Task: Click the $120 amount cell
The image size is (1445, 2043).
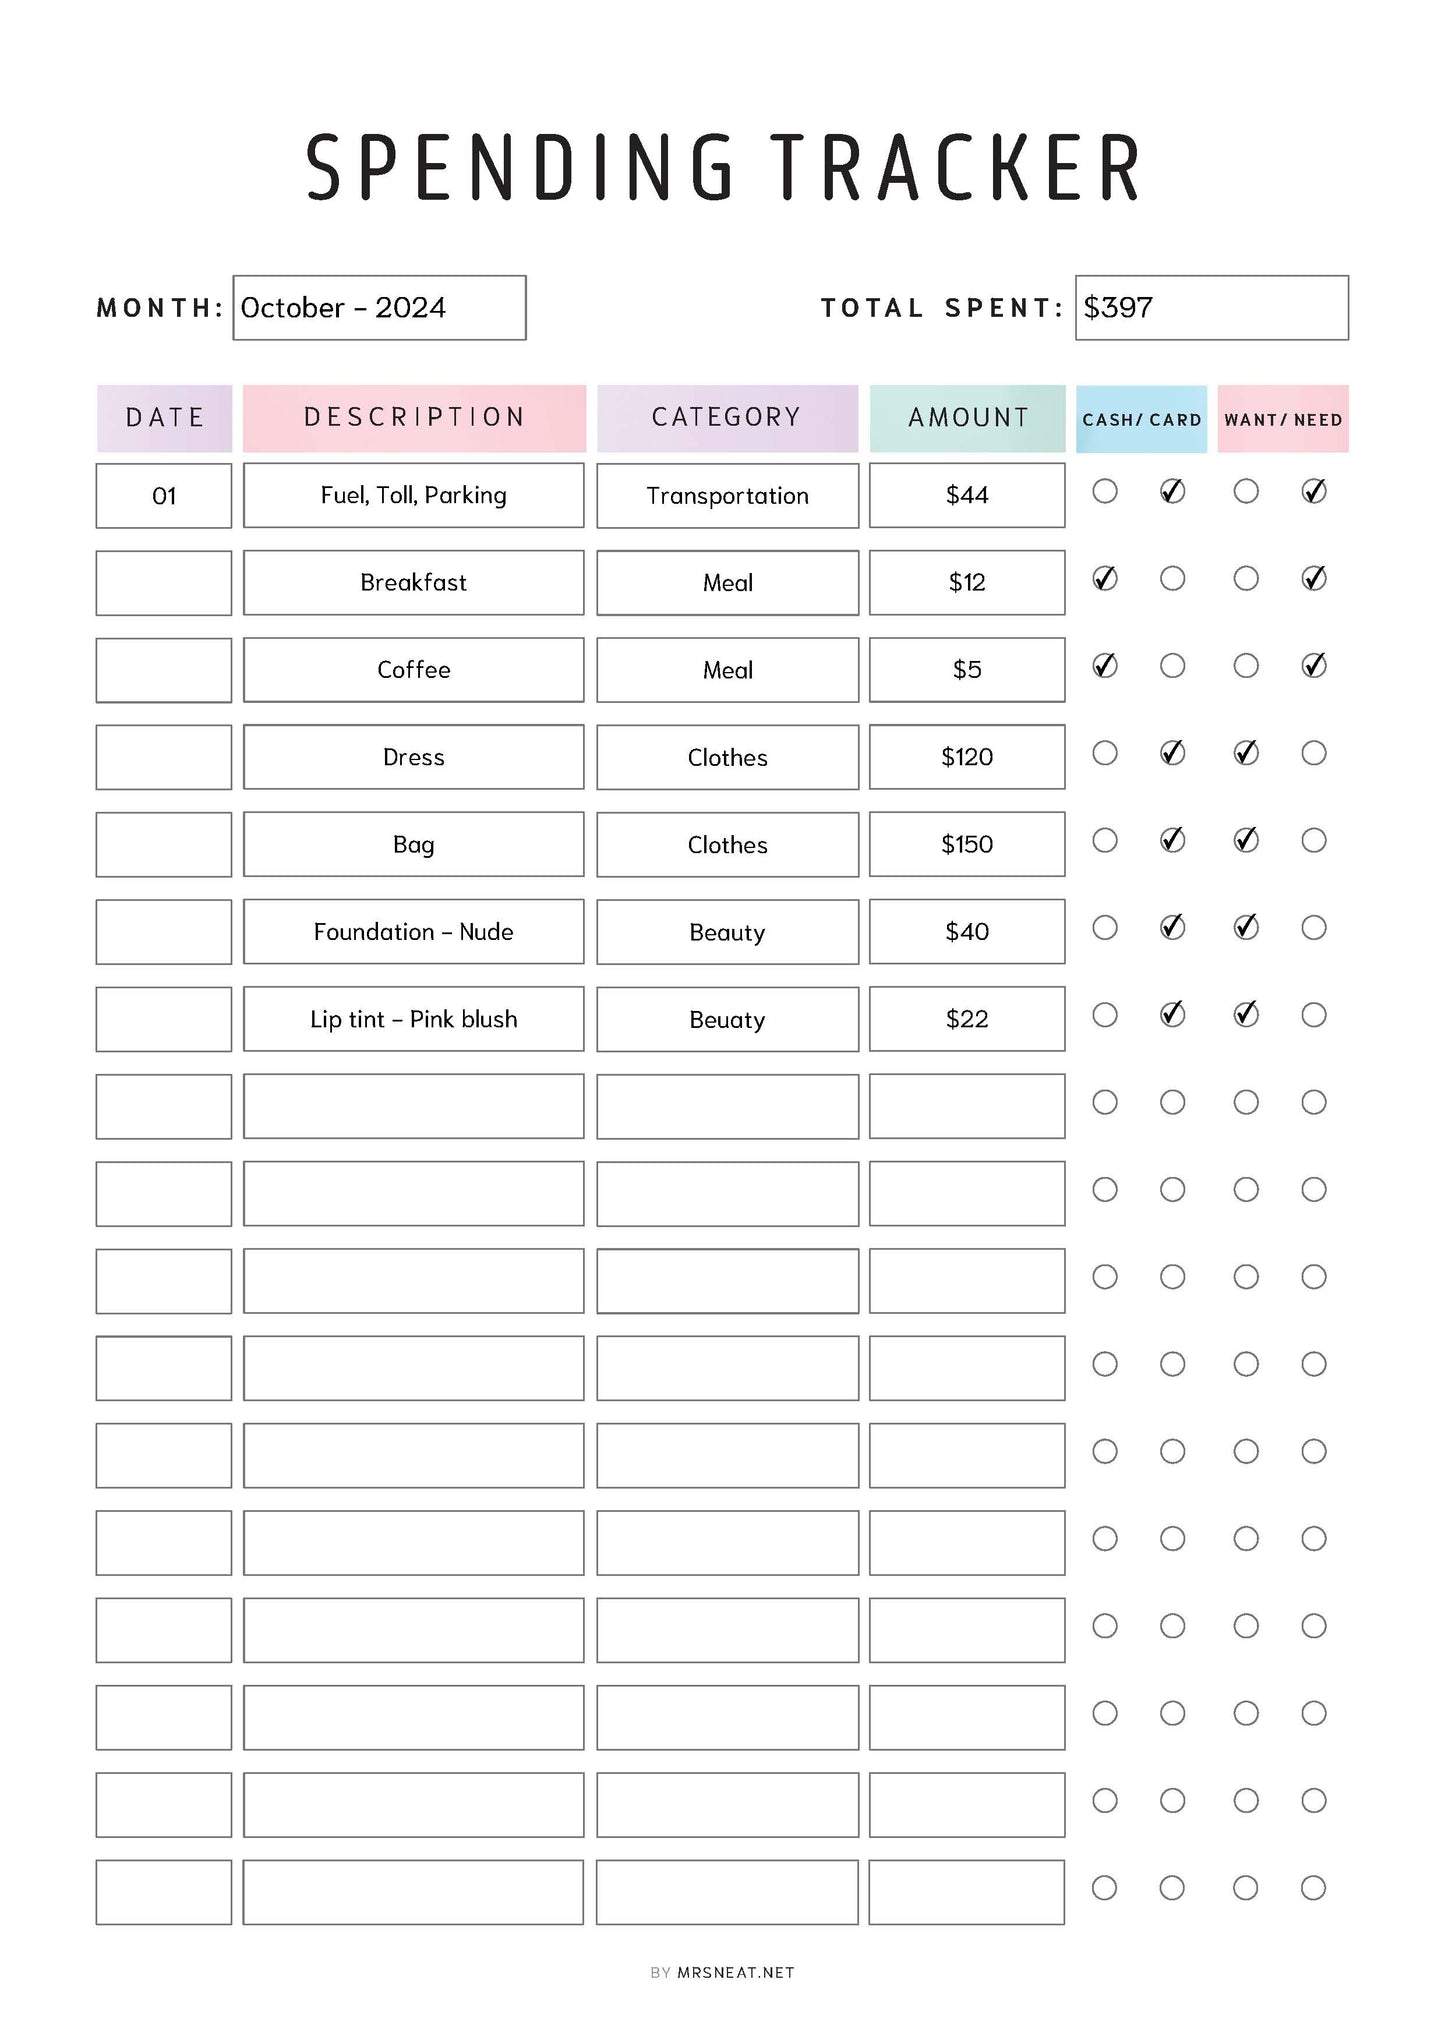Action: point(966,757)
